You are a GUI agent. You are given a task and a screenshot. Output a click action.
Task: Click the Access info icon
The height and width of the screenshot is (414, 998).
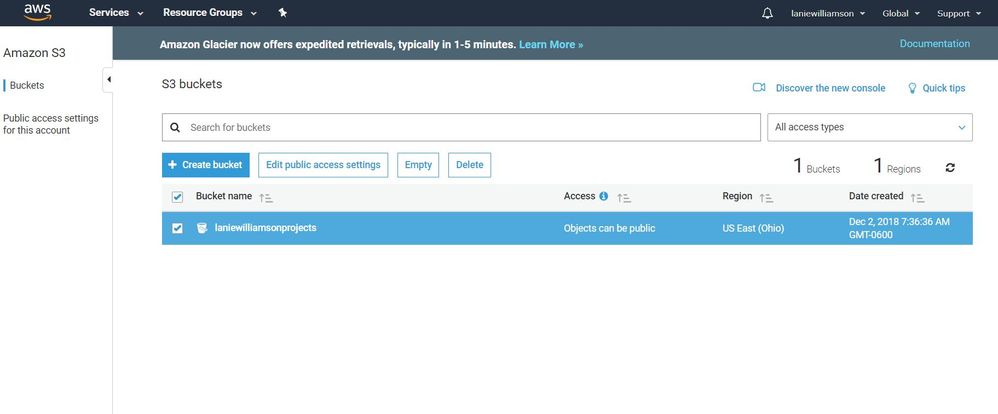pyautogui.click(x=603, y=196)
